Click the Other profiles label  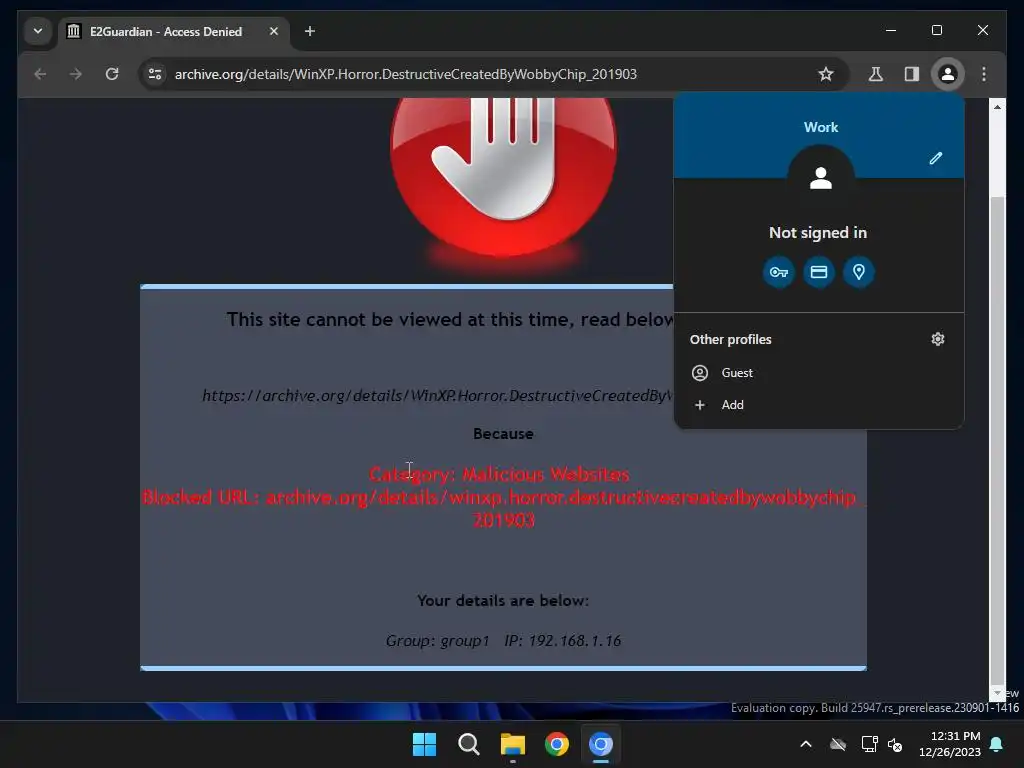pos(730,340)
